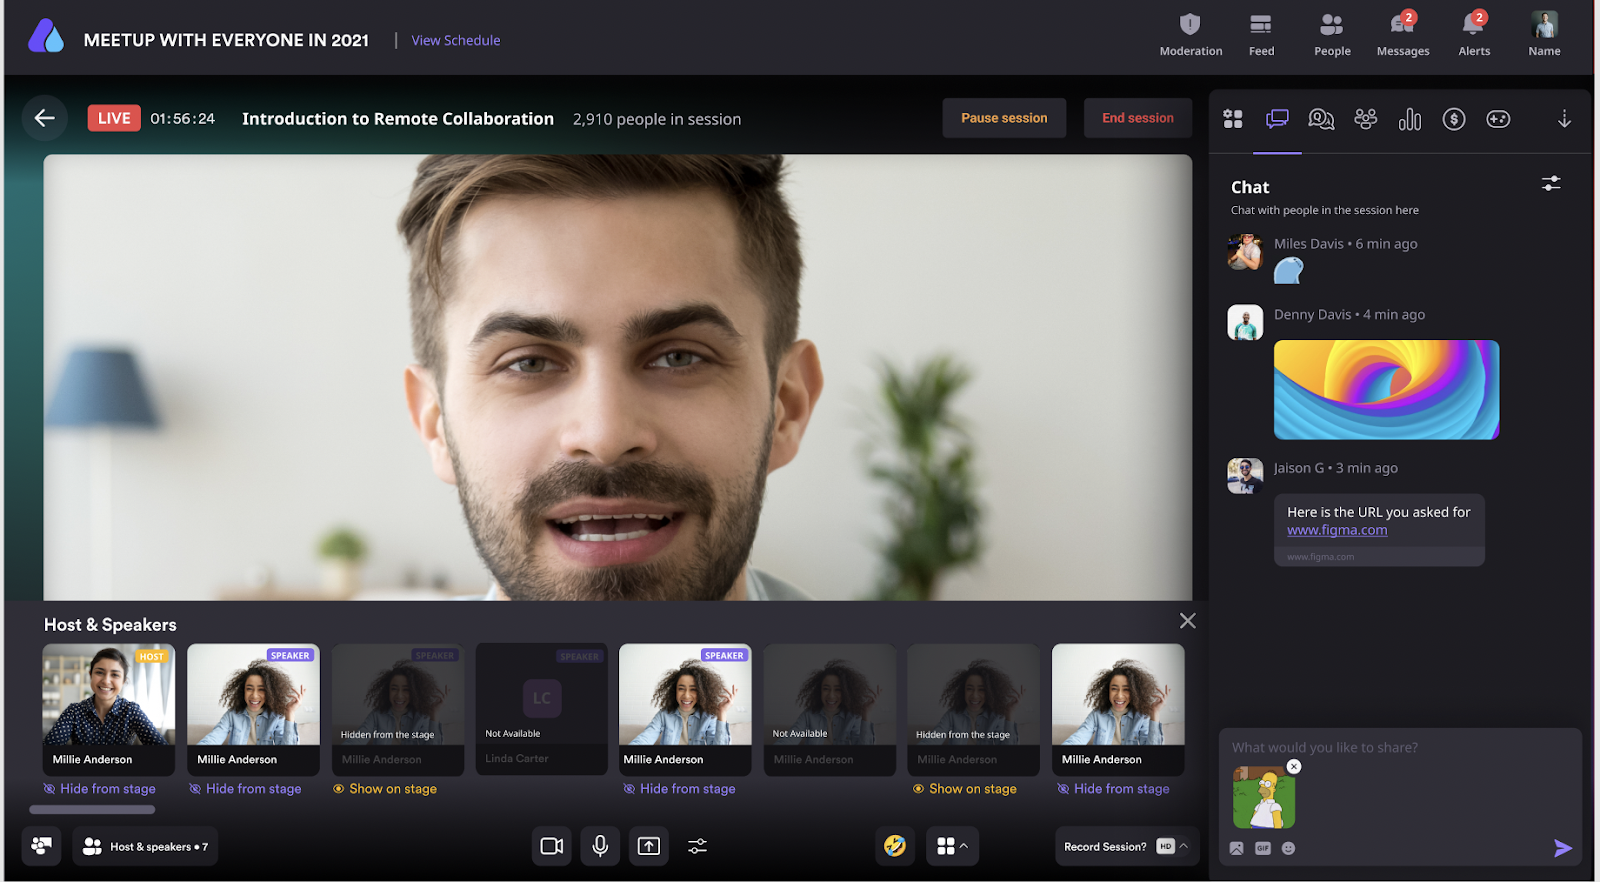Screen dimensions: 1600x882
Task: Toggle the microphone icon
Action: pyautogui.click(x=600, y=846)
